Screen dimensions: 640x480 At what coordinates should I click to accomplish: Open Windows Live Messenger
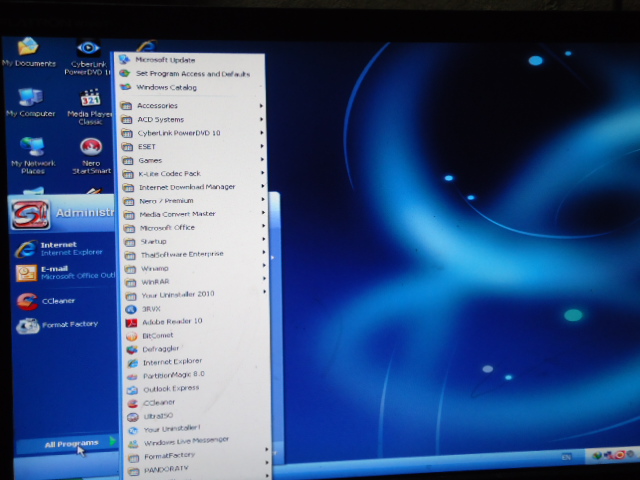point(178,442)
